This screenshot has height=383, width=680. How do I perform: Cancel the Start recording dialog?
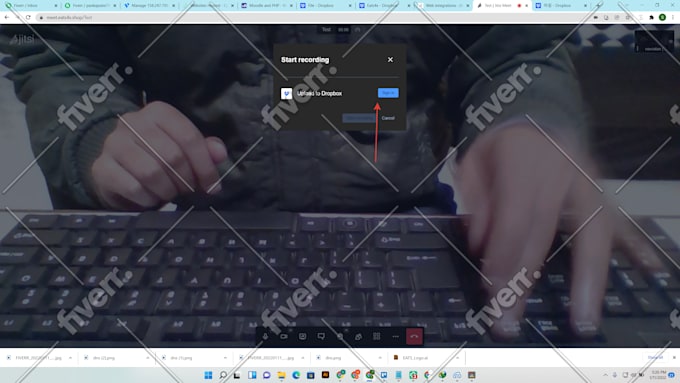point(388,118)
